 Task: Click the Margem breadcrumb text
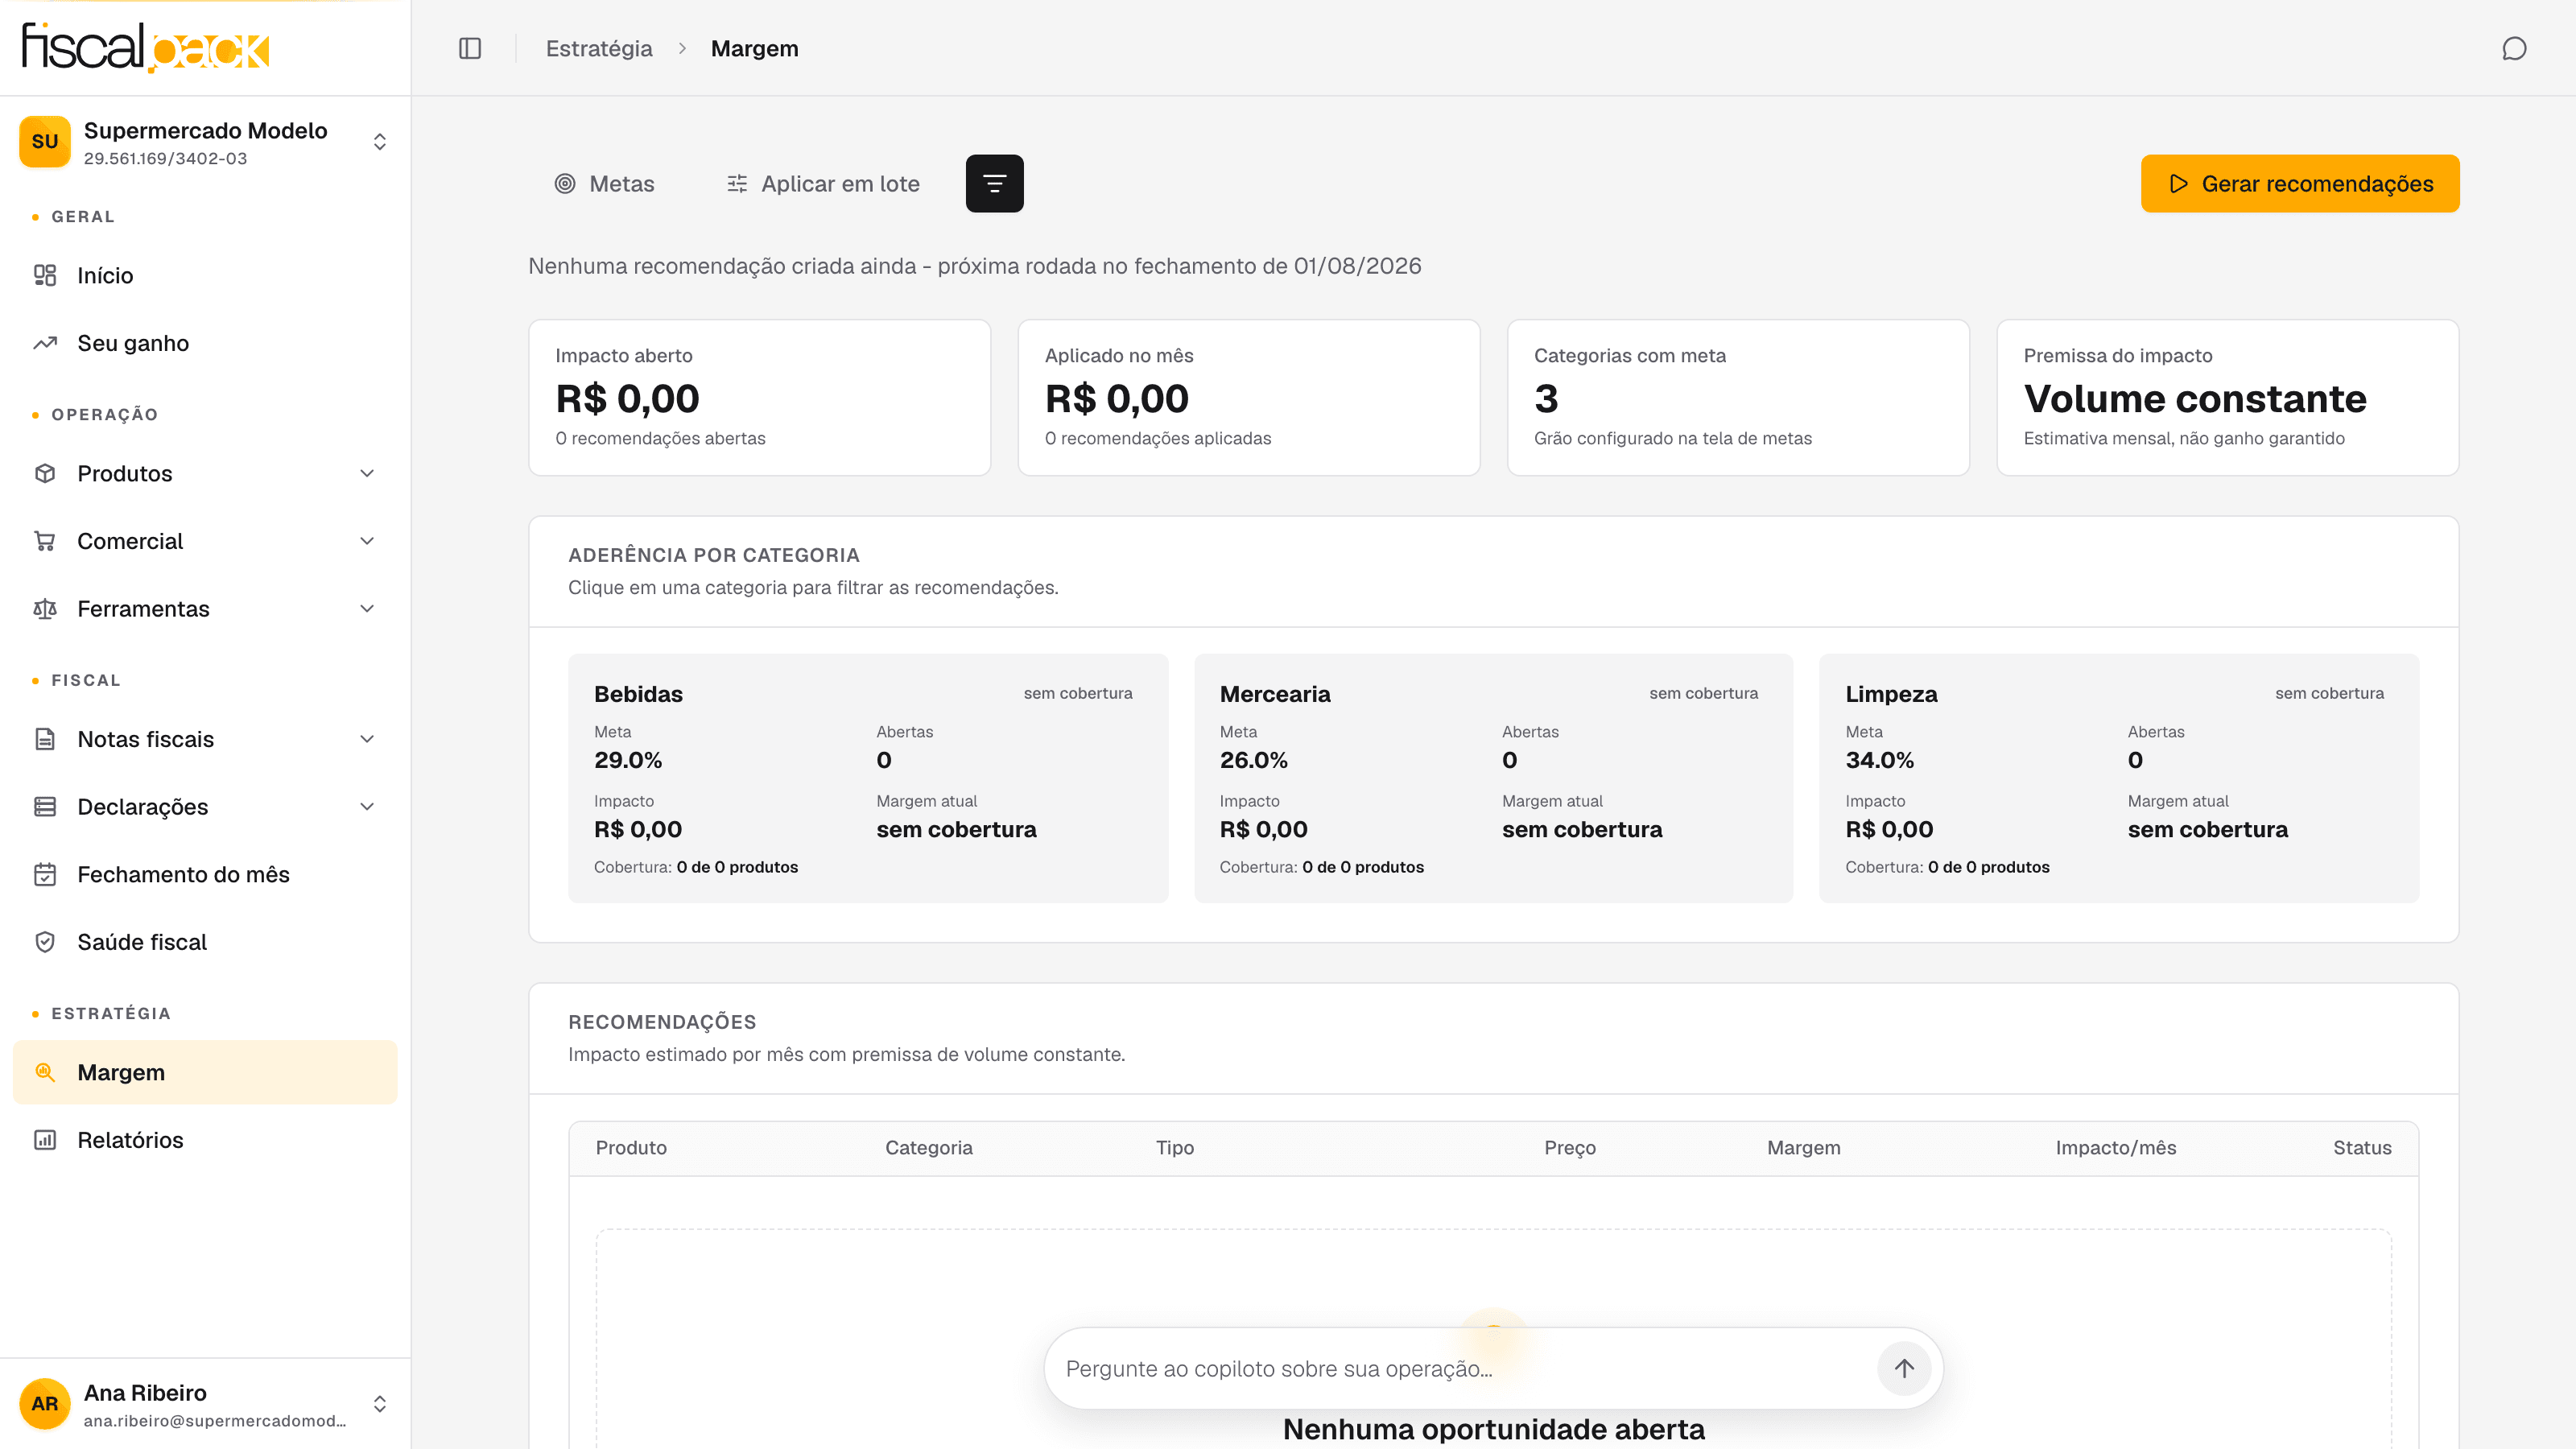(x=754, y=48)
